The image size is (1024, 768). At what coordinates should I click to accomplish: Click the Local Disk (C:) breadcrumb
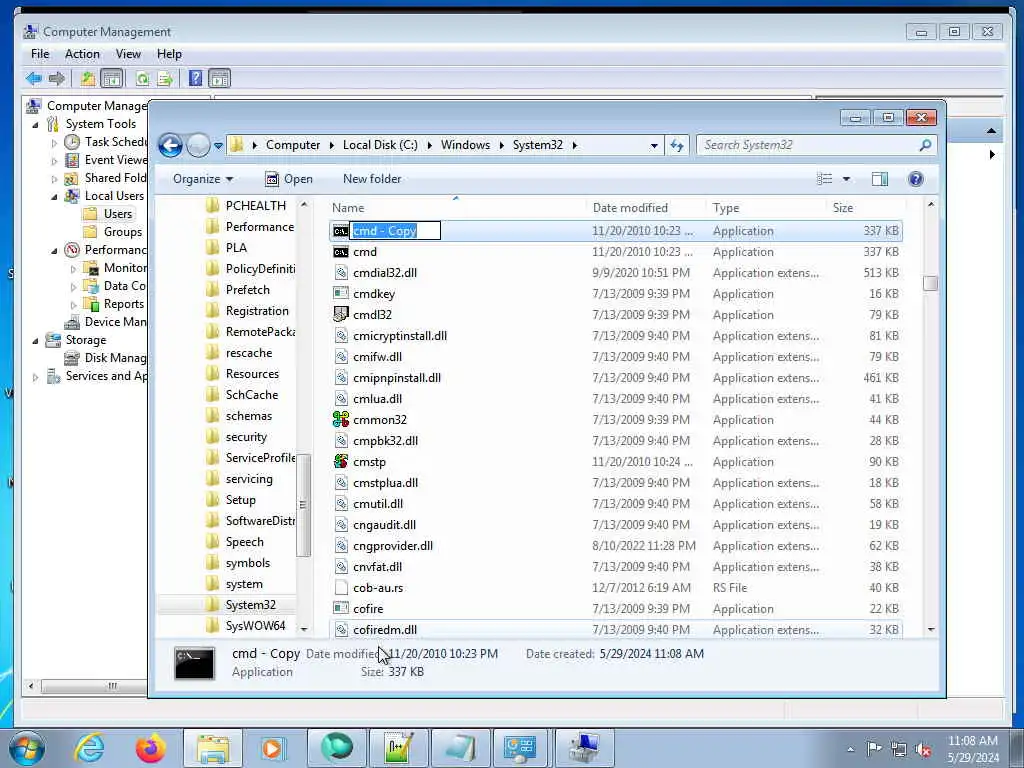click(x=380, y=145)
